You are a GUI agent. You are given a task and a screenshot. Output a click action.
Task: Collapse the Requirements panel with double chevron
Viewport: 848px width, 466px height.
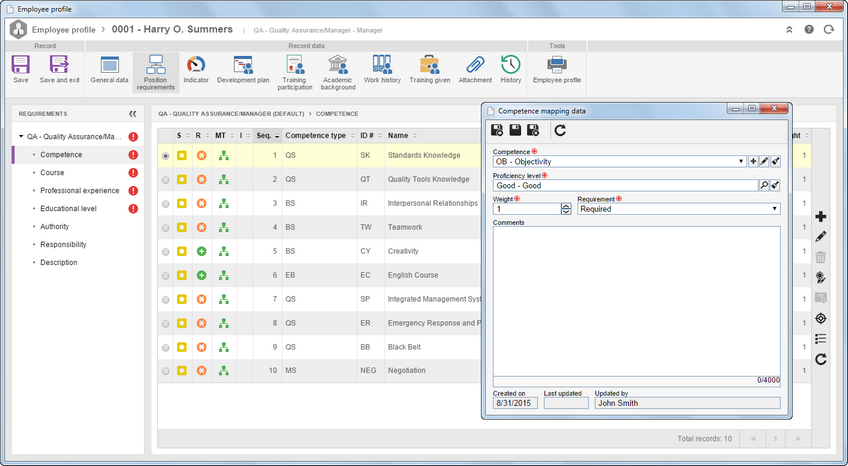click(132, 114)
